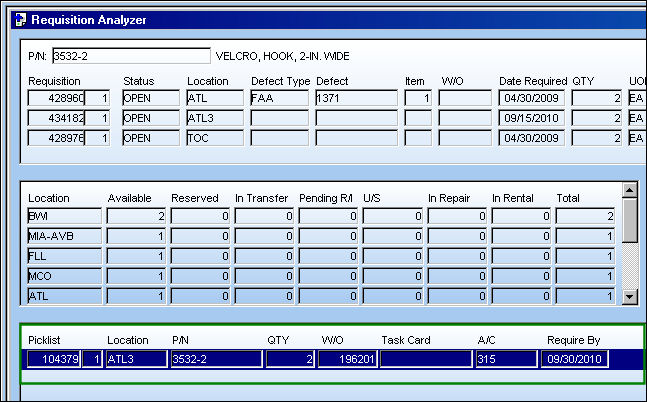
Task: Click the scroll up arrow in inventory list
Action: click(x=630, y=190)
